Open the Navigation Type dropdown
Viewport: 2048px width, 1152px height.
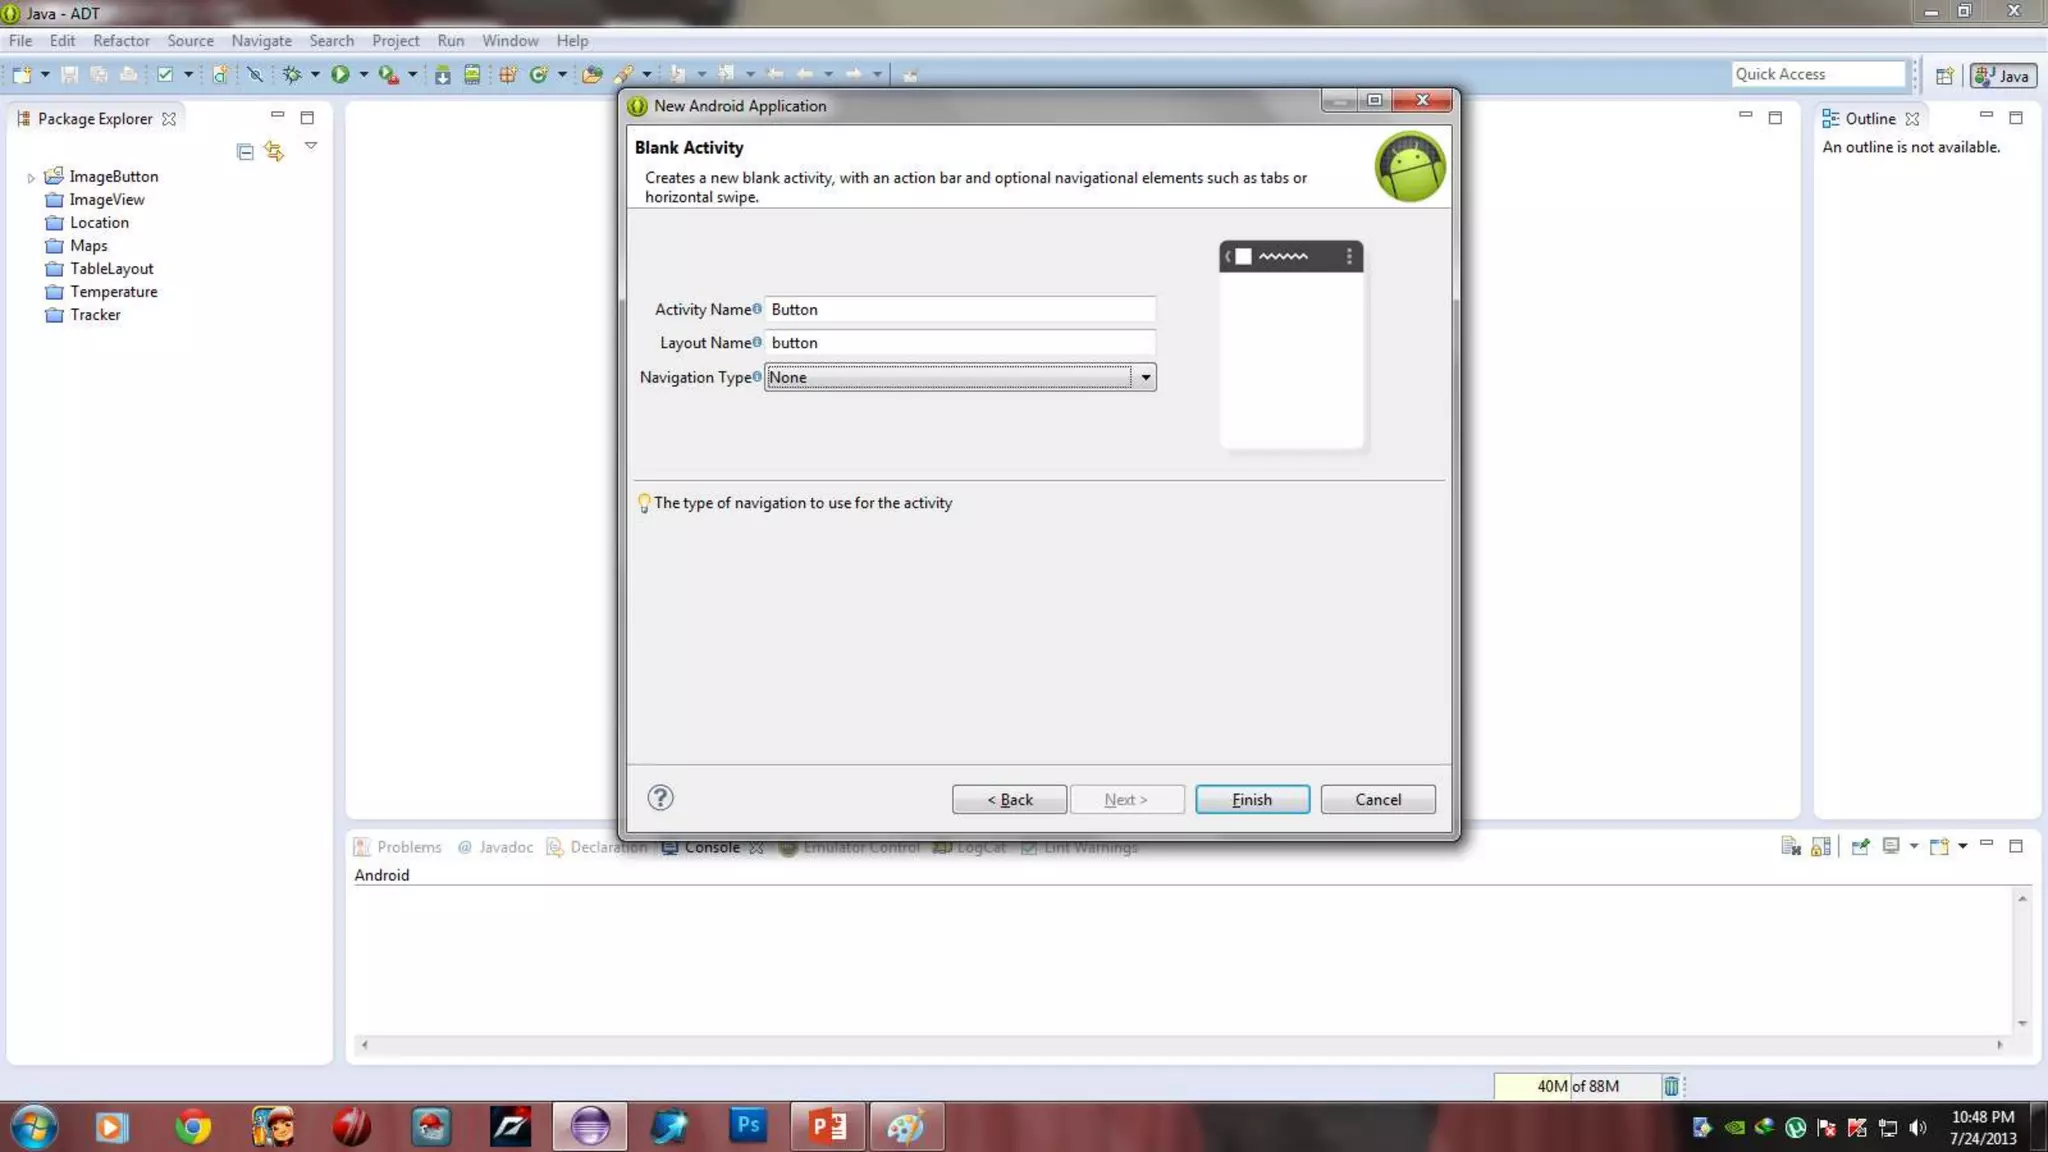click(1145, 377)
